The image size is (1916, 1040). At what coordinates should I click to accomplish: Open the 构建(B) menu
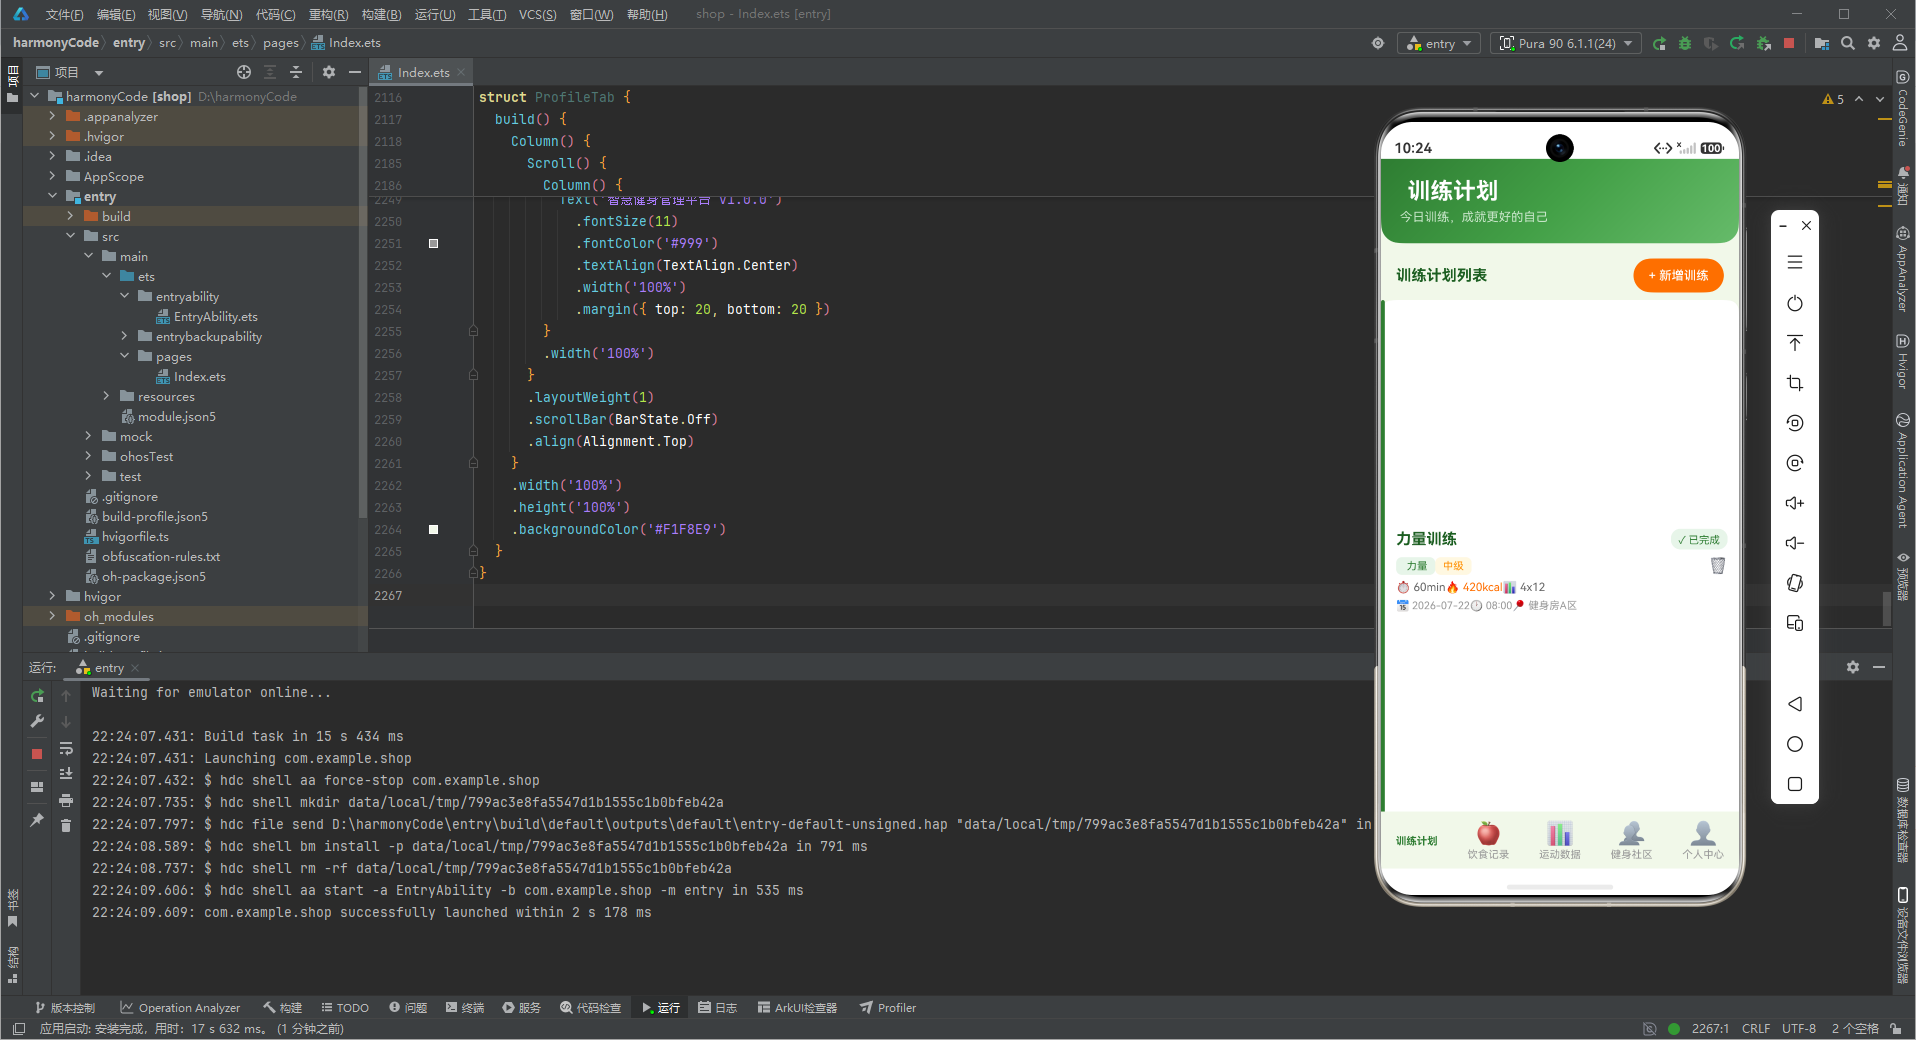point(381,14)
